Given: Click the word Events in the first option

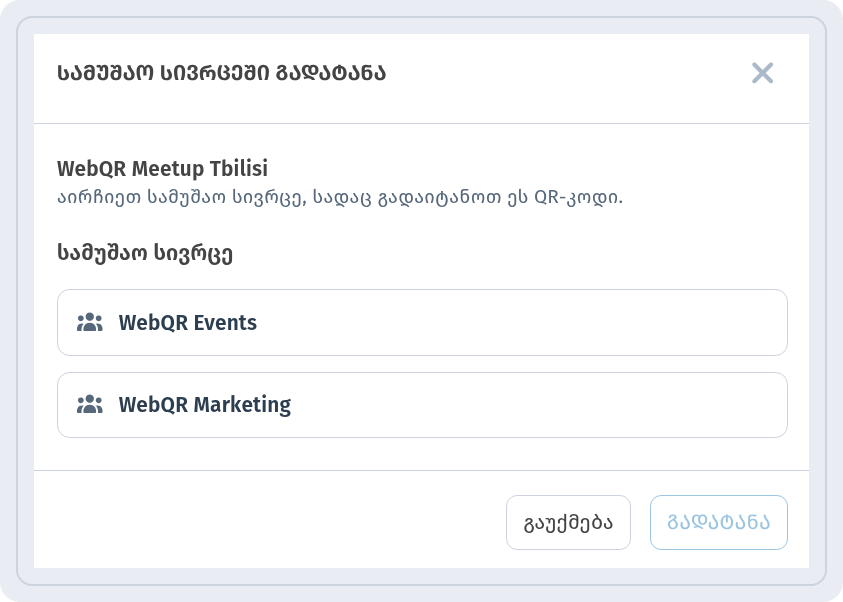Looking at the screenshot, I should [225, 322].
